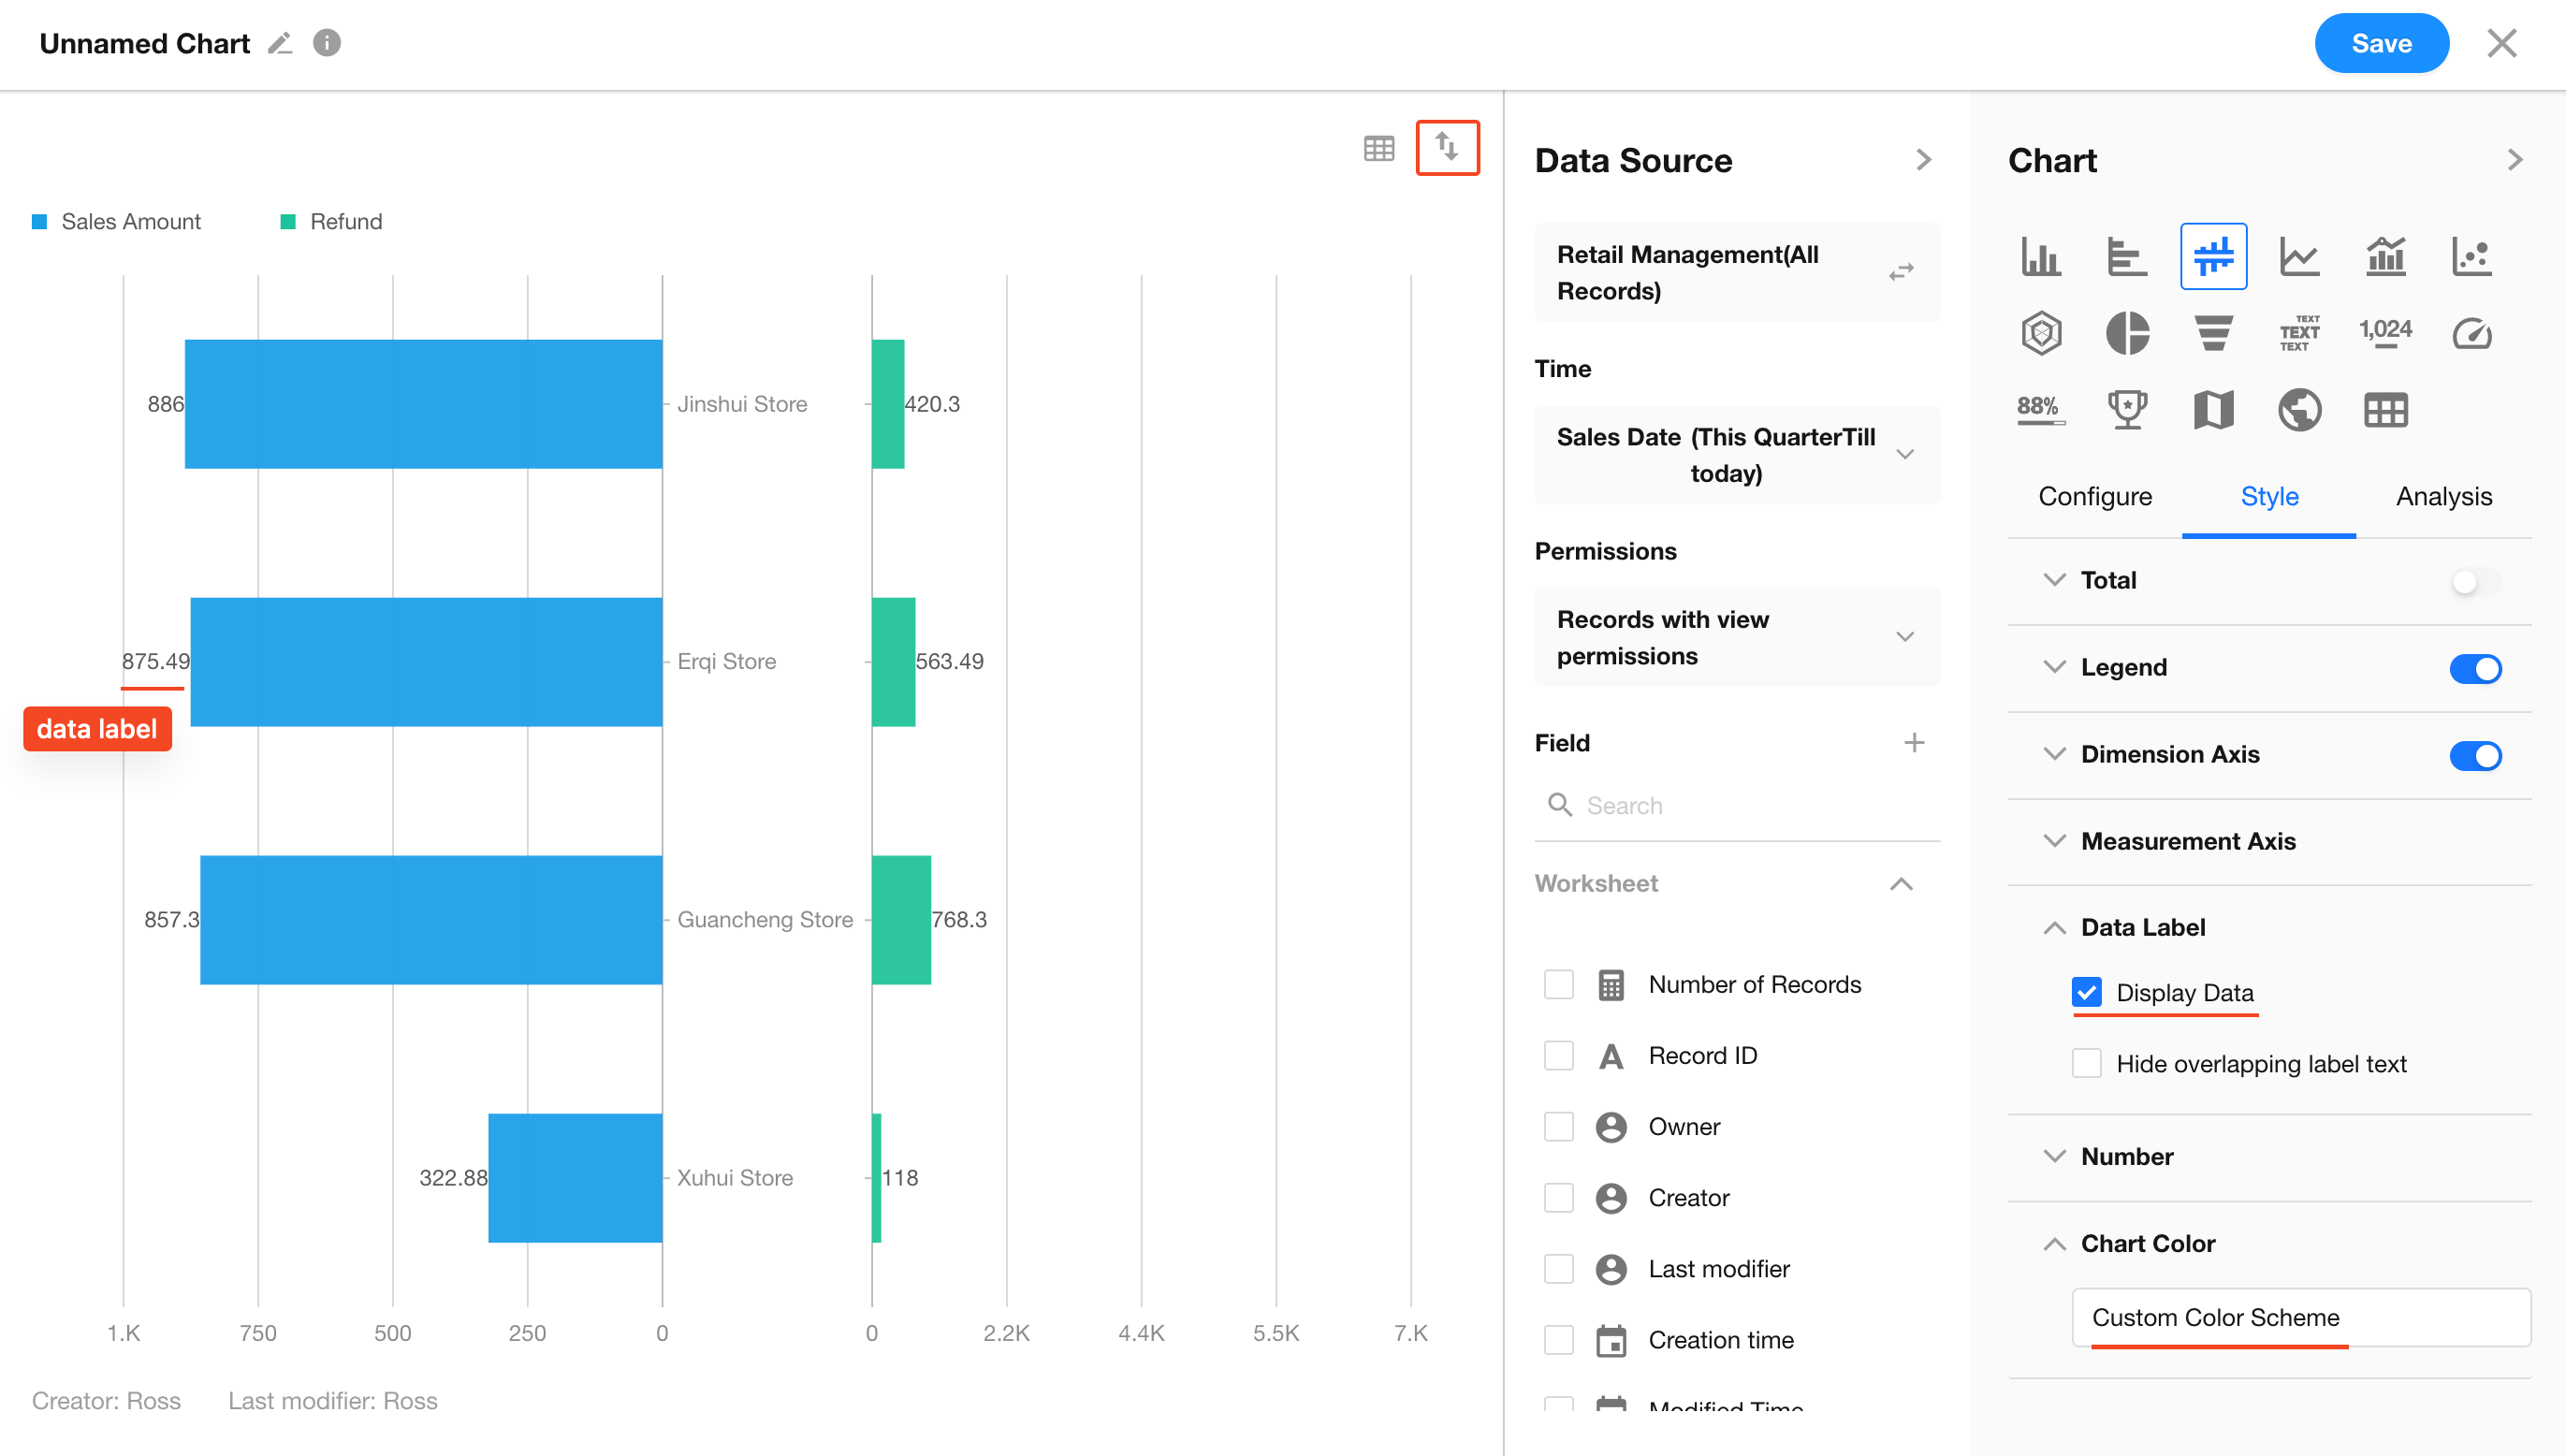Choose the funnel chart icon
This screenshot has width=2566, height=1456.
click(x=2213, y=333)
